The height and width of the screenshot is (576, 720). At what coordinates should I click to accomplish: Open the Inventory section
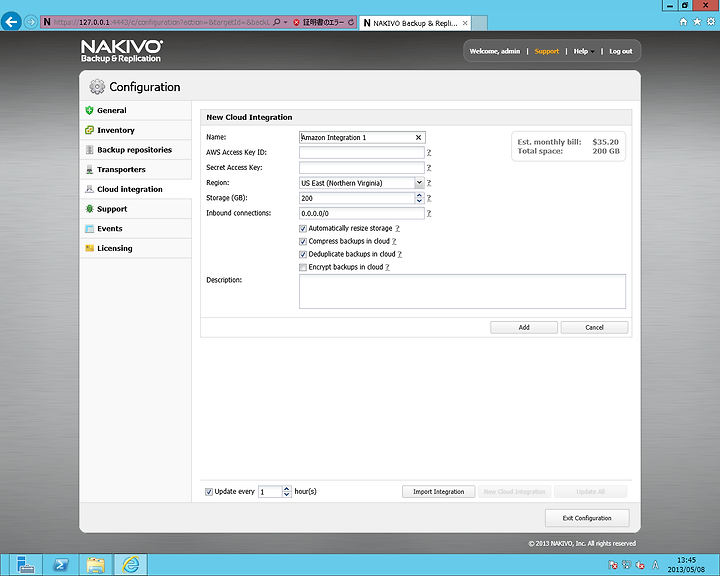[135, 130]
